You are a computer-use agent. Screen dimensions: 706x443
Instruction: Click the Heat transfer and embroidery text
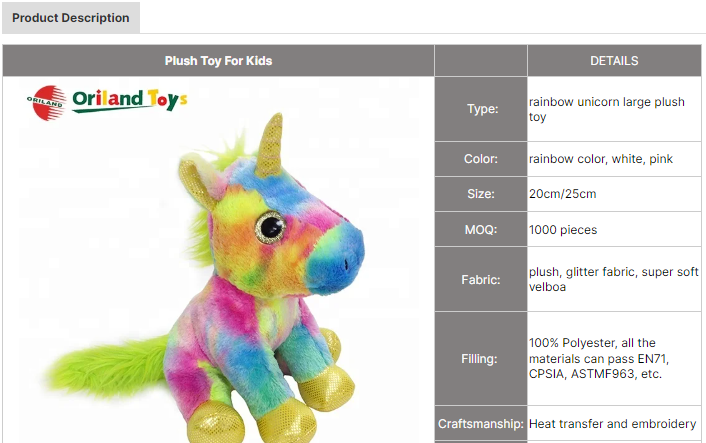612,424
